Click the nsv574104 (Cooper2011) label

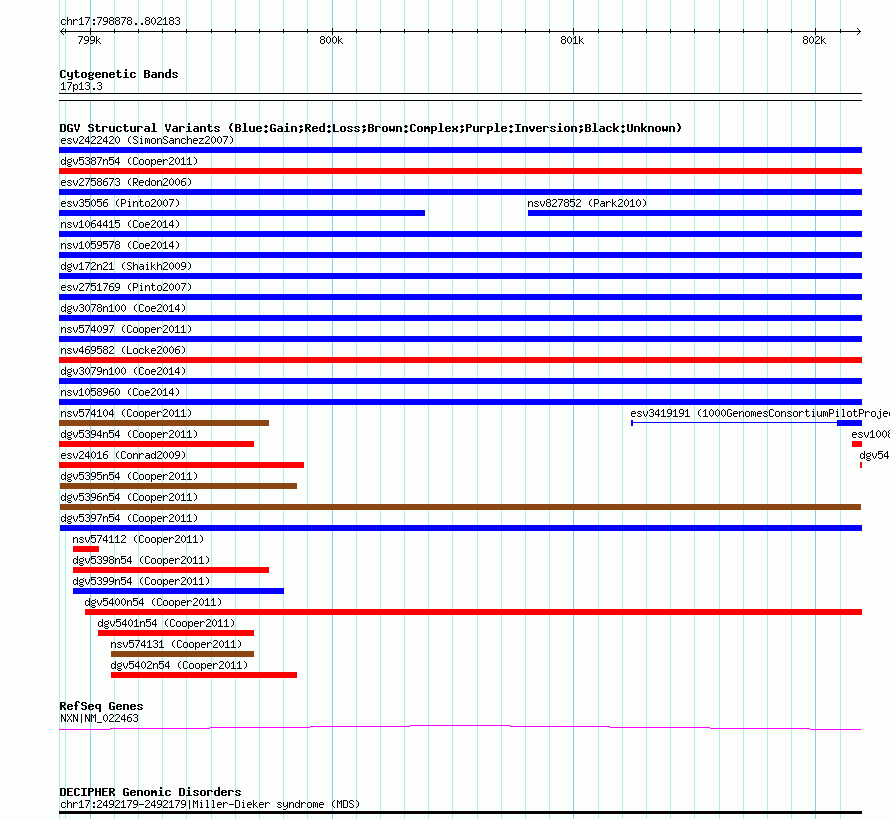(x=126, y=413)
